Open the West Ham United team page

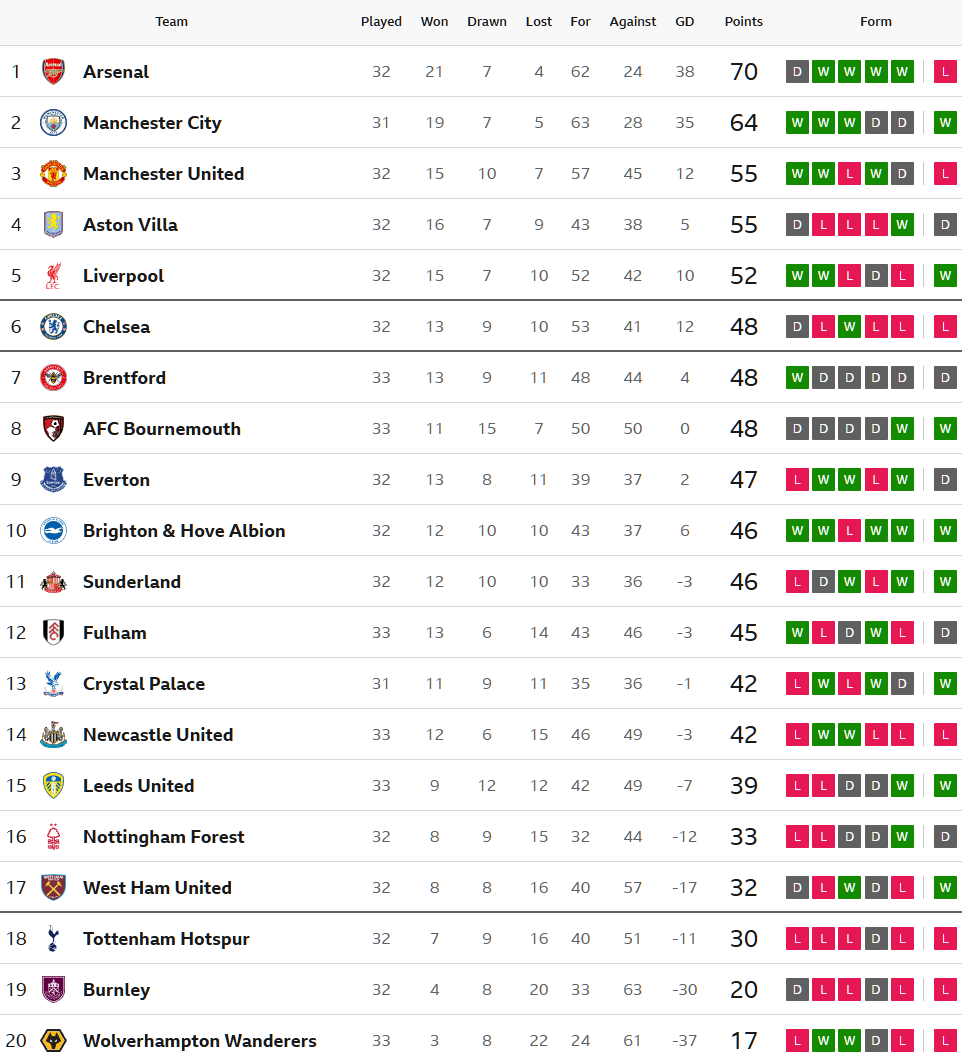coord(157,887)
